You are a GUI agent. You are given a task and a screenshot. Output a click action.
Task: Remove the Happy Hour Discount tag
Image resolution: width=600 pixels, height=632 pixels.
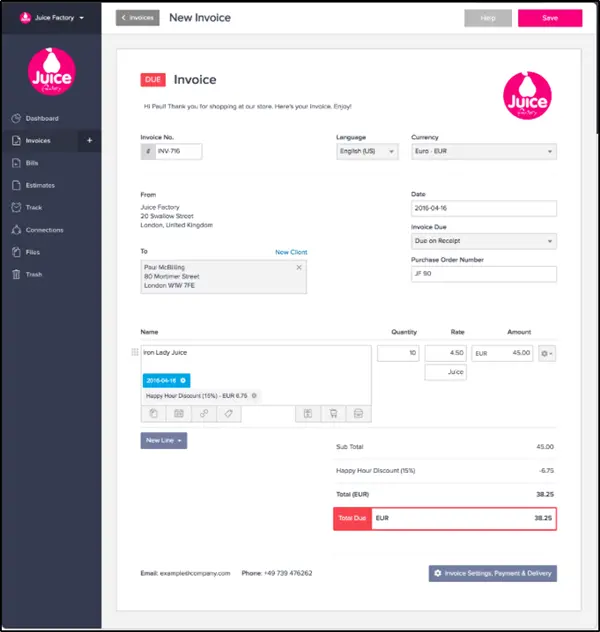tap(254, 396)
